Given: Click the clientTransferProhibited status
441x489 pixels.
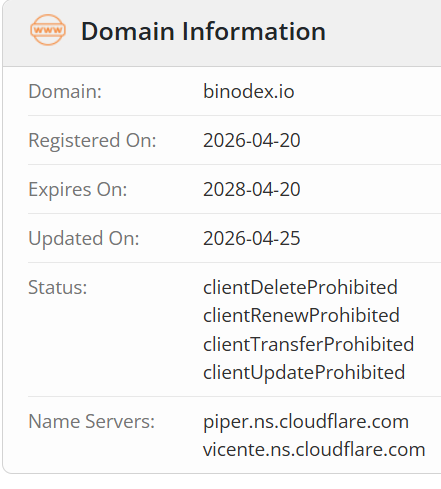Looking at the screenshot, I should point(309,344).
